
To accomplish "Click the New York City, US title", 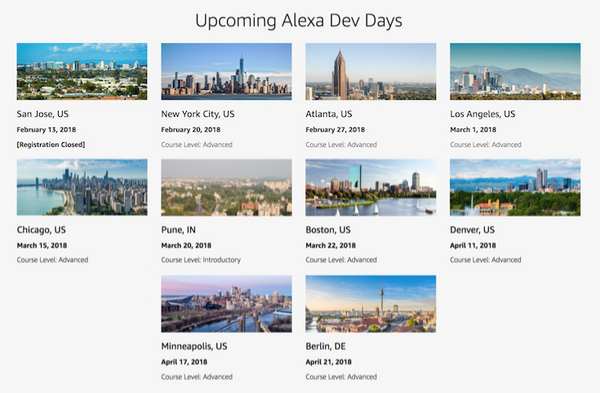I will [x=198, y=114].
